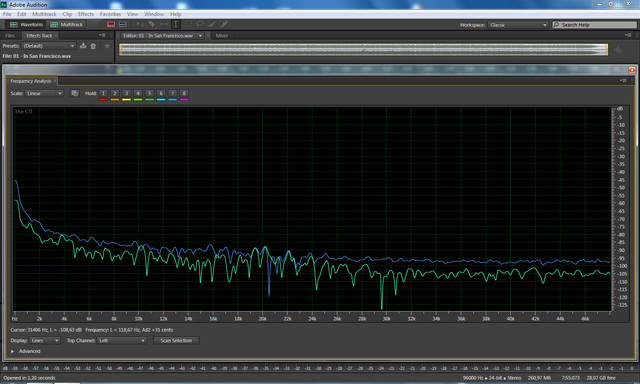Screen dimensions: 640x384
Task: Close the Frequency Analysis tab
Action: 55,81
